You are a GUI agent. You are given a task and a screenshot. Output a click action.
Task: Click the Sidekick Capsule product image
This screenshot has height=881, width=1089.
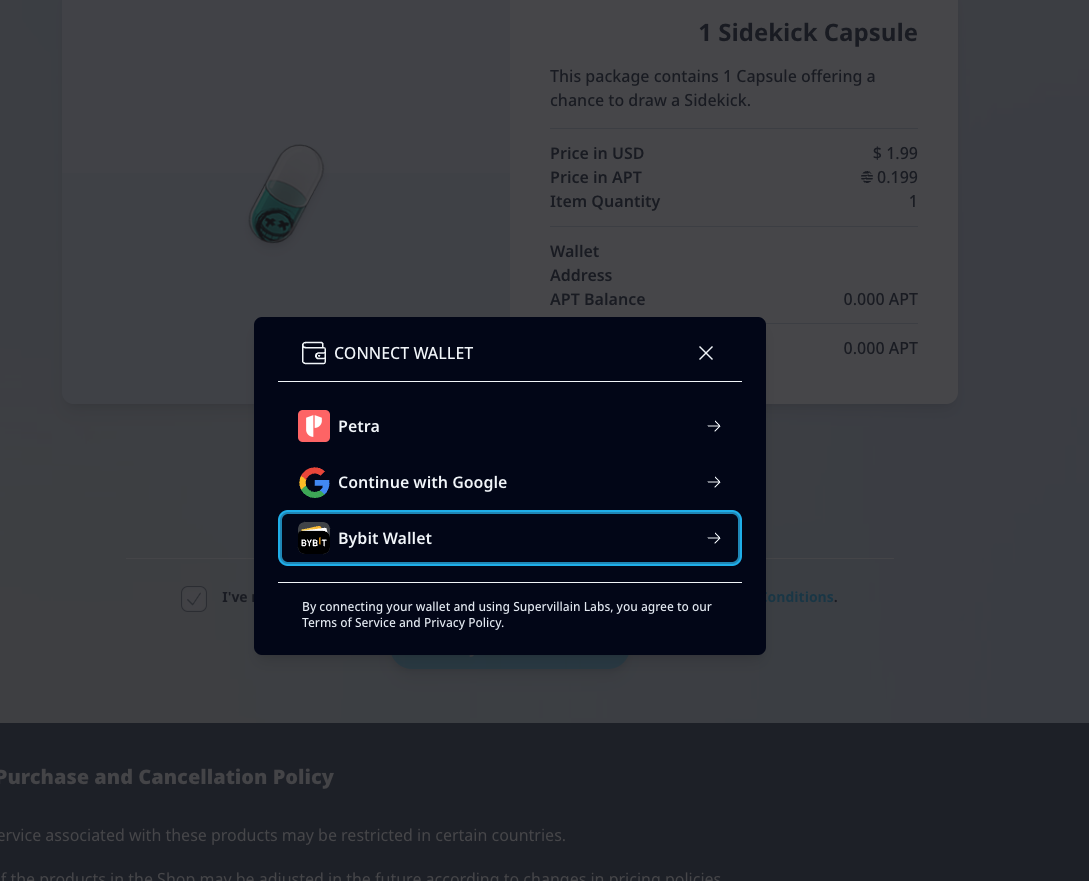click(x=286, y=194)
